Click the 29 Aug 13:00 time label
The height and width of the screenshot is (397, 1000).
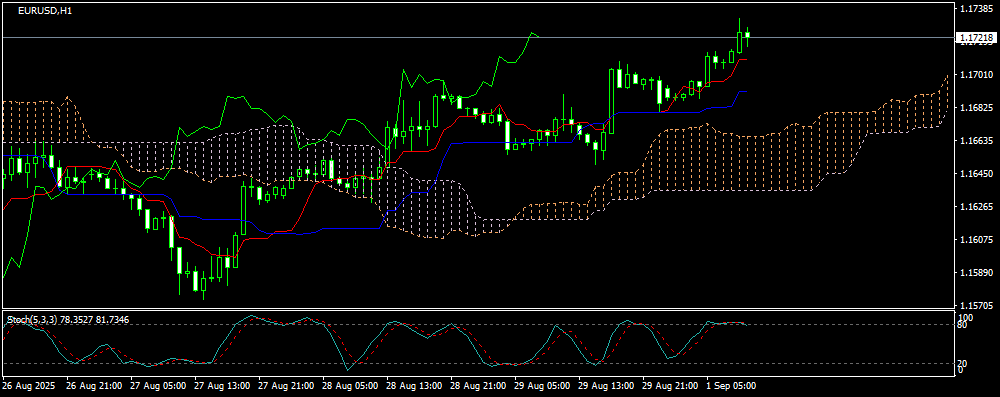[607, 386]
